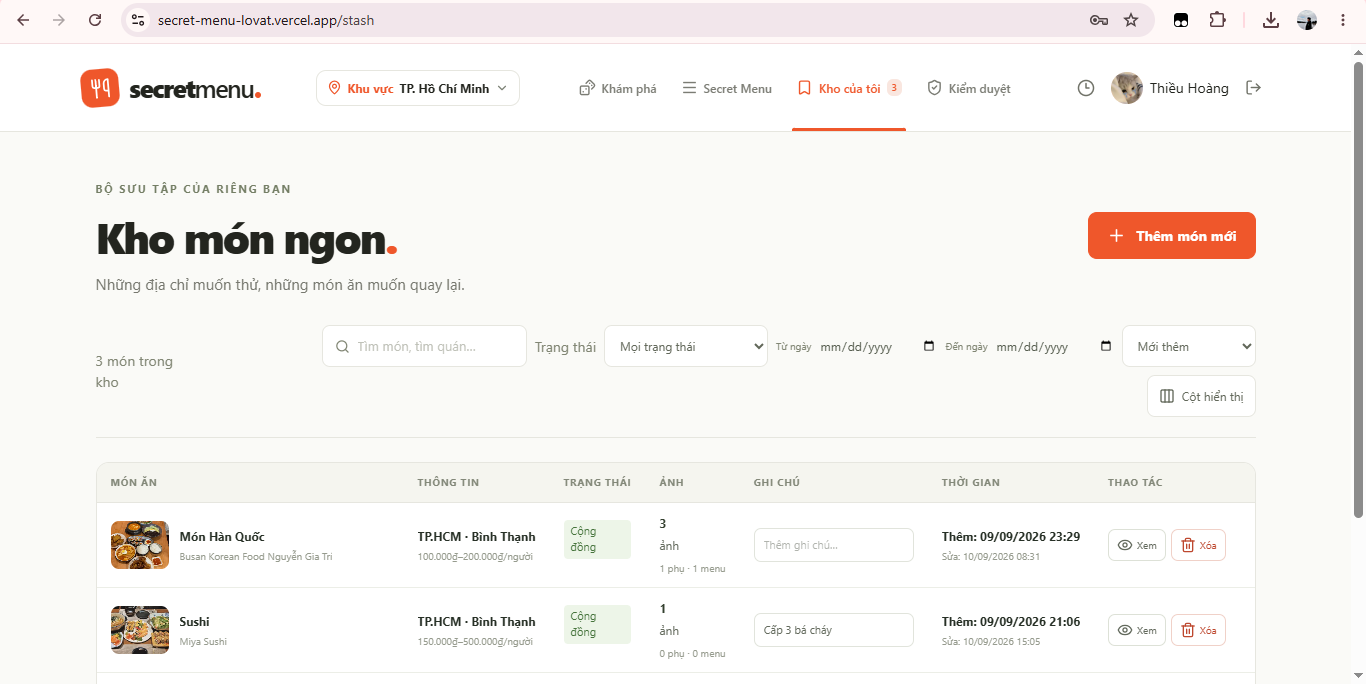Image resolution: width=1366 pixels, height=684 pixels.
Task: Click the calendar icon in Từ ngày field
Action: [x=929, y=346]
